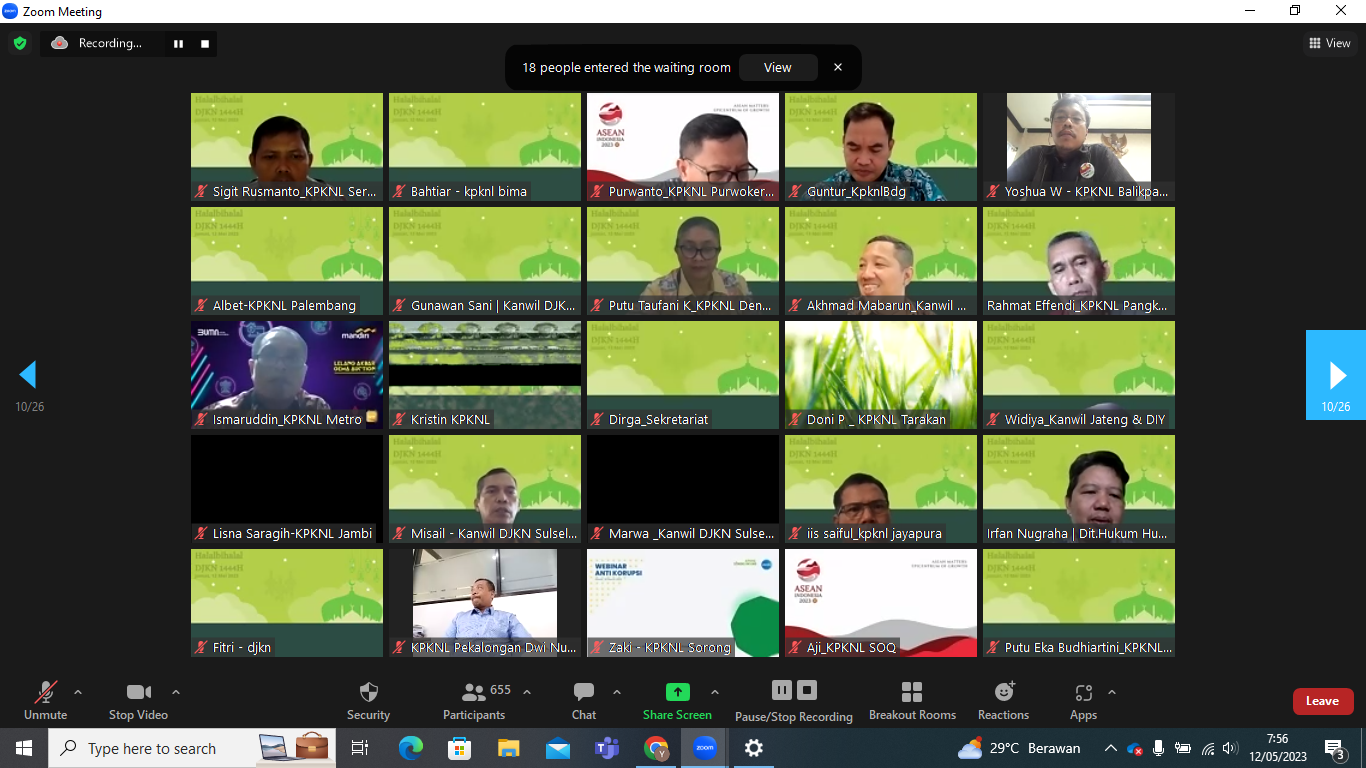Open the Apps icon in toolbar
Screen dimensions: 1366x768
coord(1083,692)
